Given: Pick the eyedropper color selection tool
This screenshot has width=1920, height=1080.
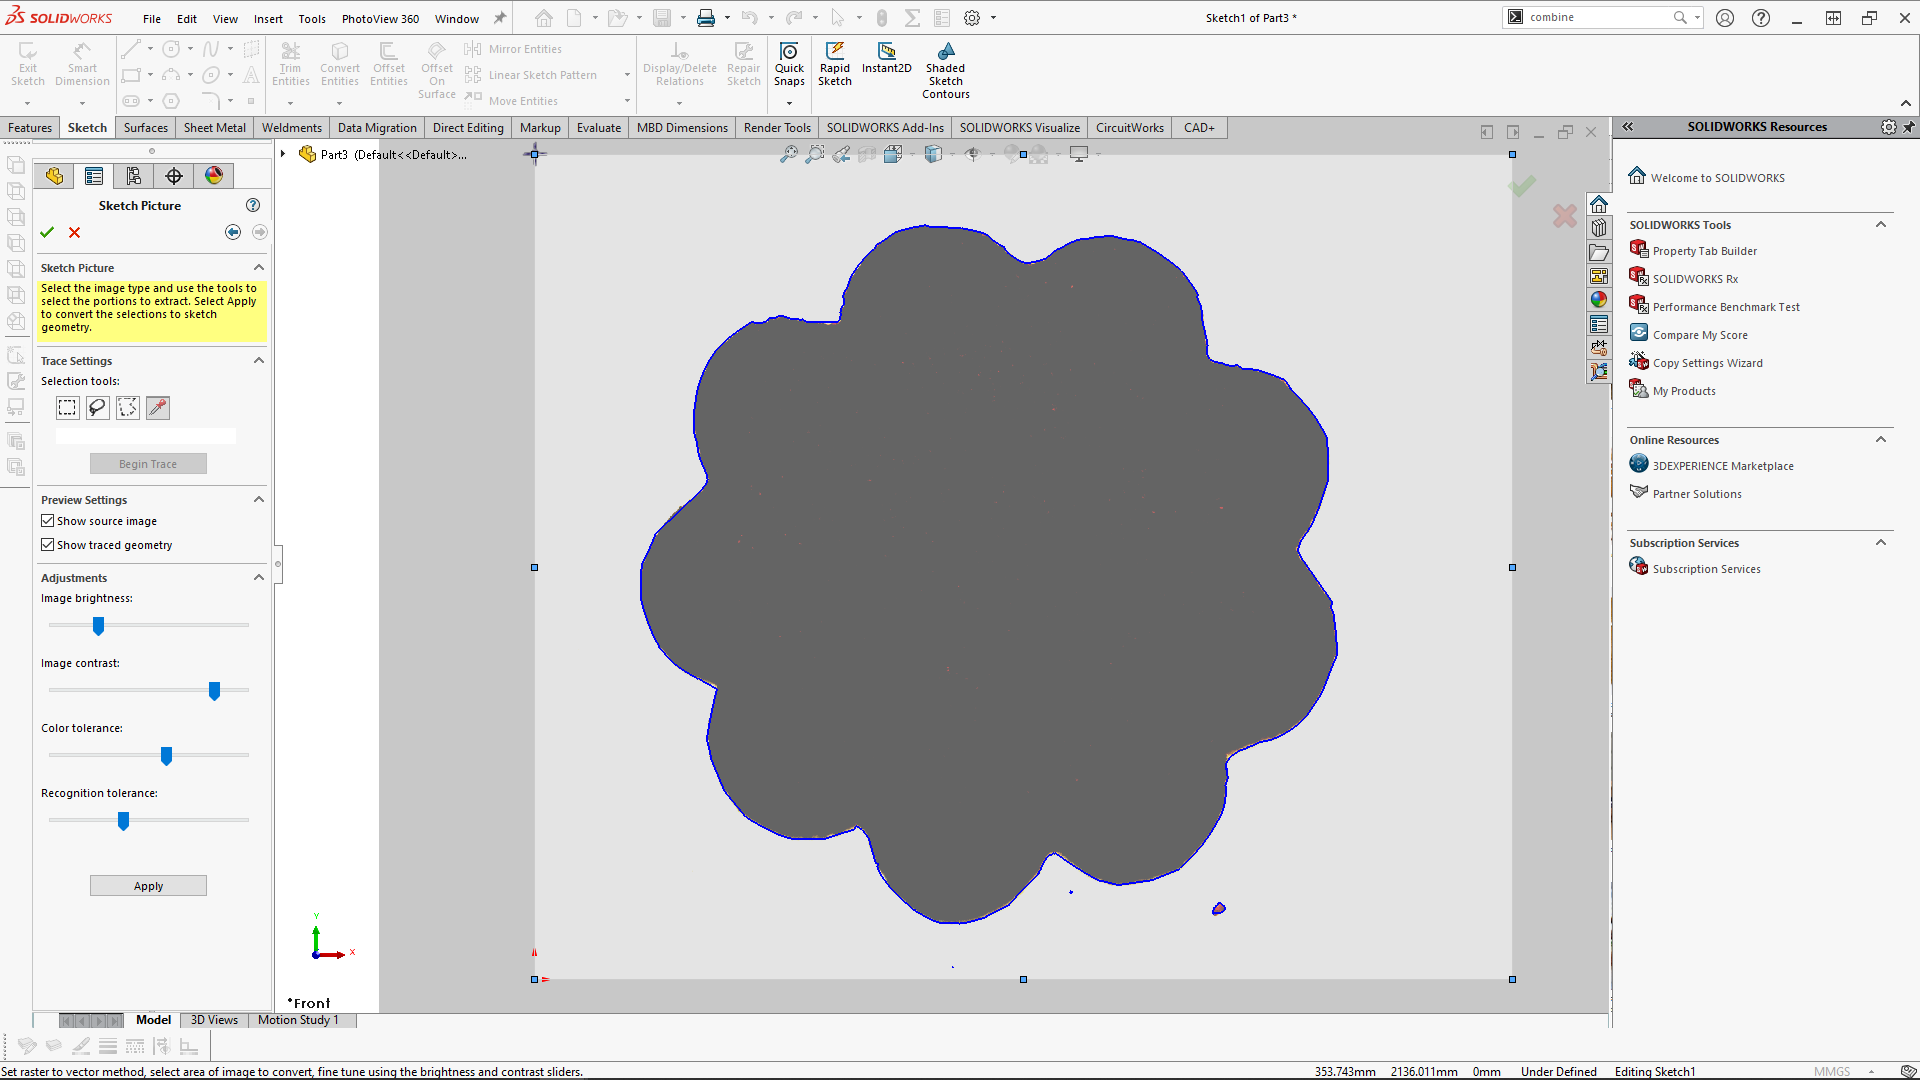Looking at the screenshot, I should pyautogui.click(x=158, y=408).
